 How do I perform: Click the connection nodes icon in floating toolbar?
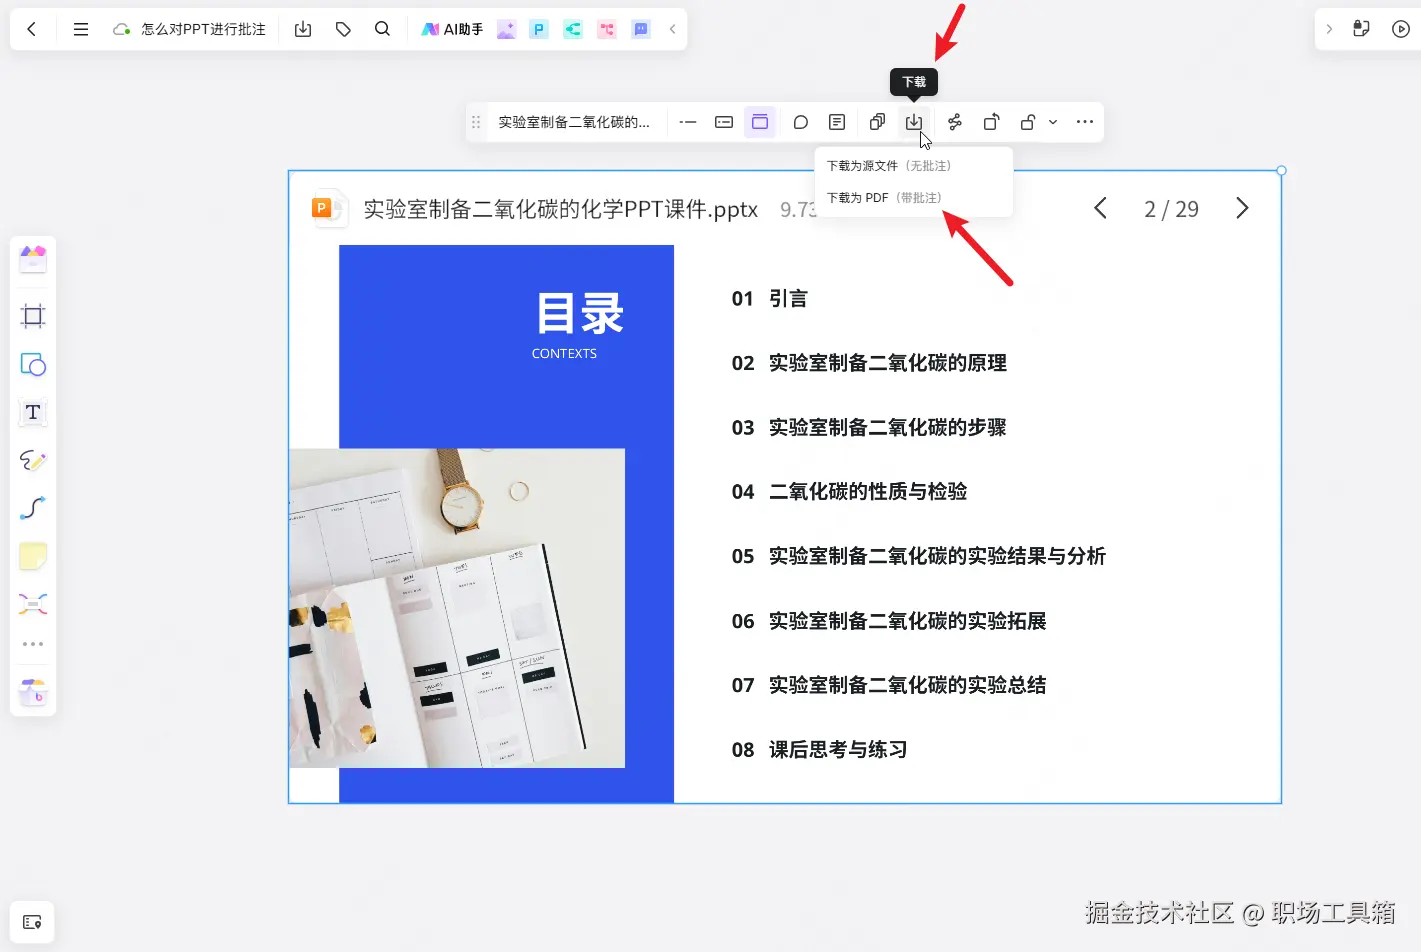coord(955,122)
